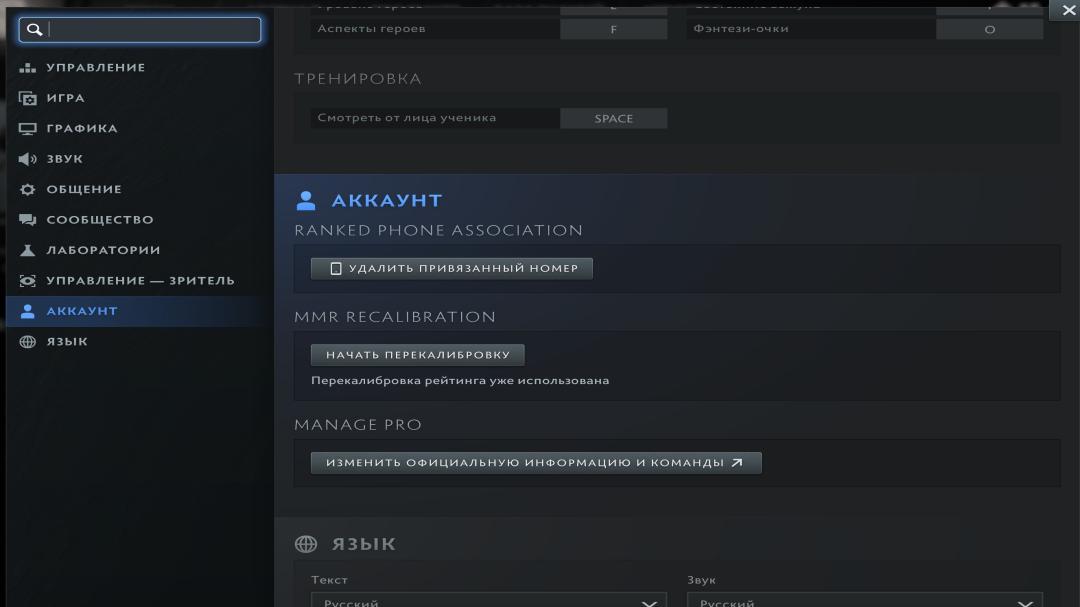Click the Управление — Зритель eye icon

(x=28, y=280)
